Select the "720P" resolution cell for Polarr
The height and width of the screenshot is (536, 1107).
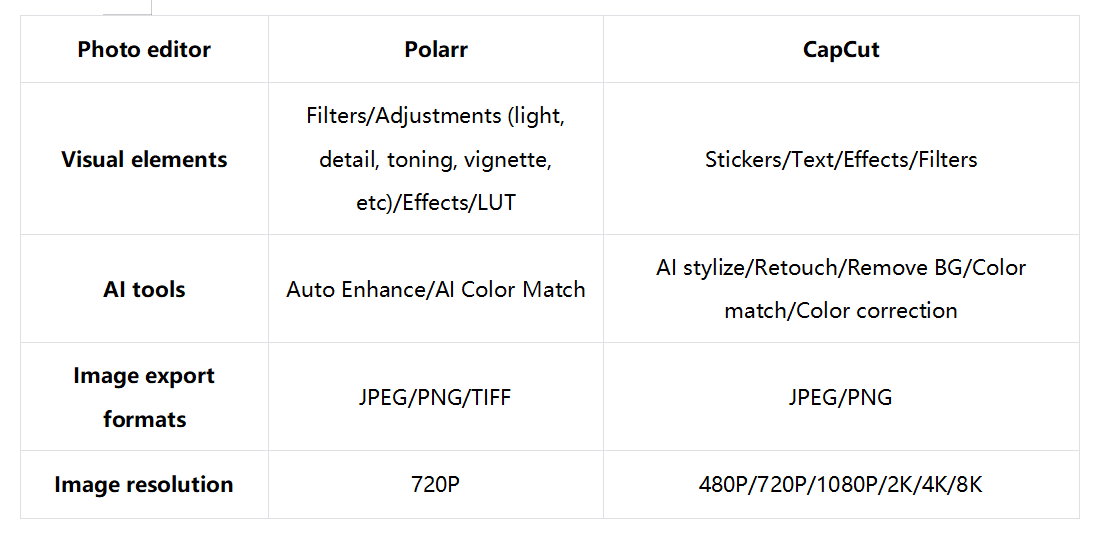[x=436, y=485]
